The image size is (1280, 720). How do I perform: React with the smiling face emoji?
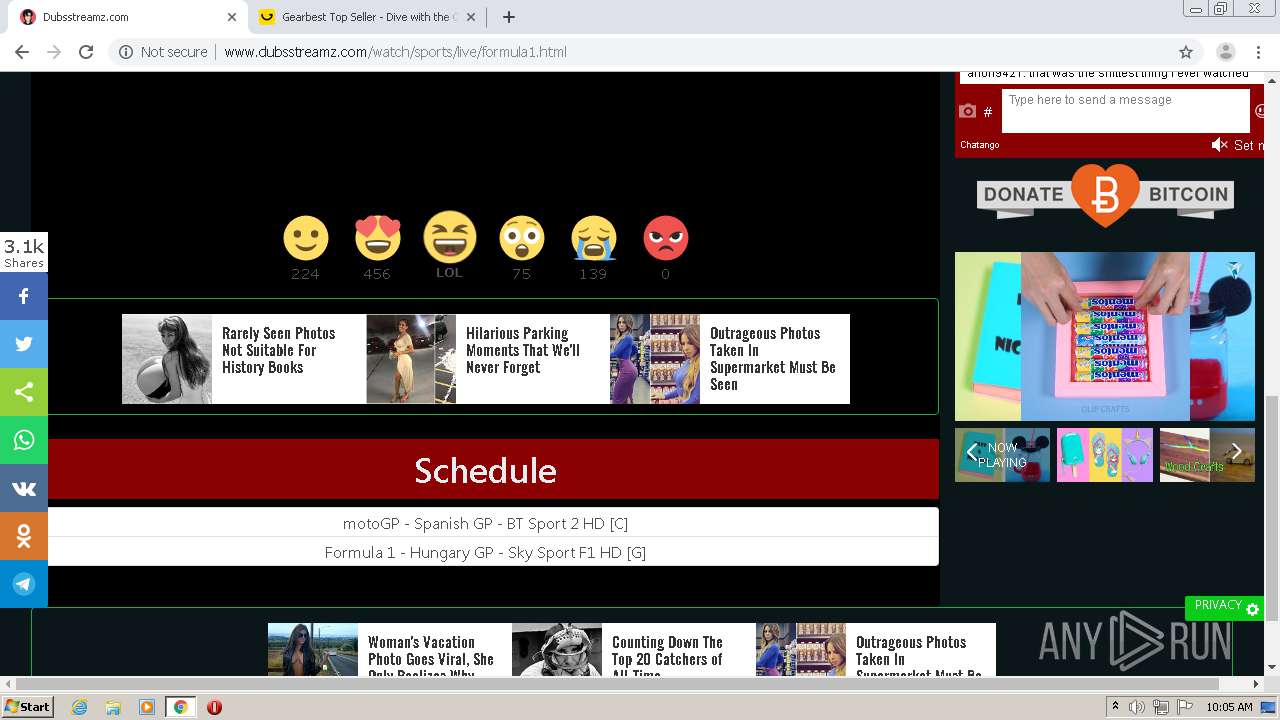click(x=305, y=239)
